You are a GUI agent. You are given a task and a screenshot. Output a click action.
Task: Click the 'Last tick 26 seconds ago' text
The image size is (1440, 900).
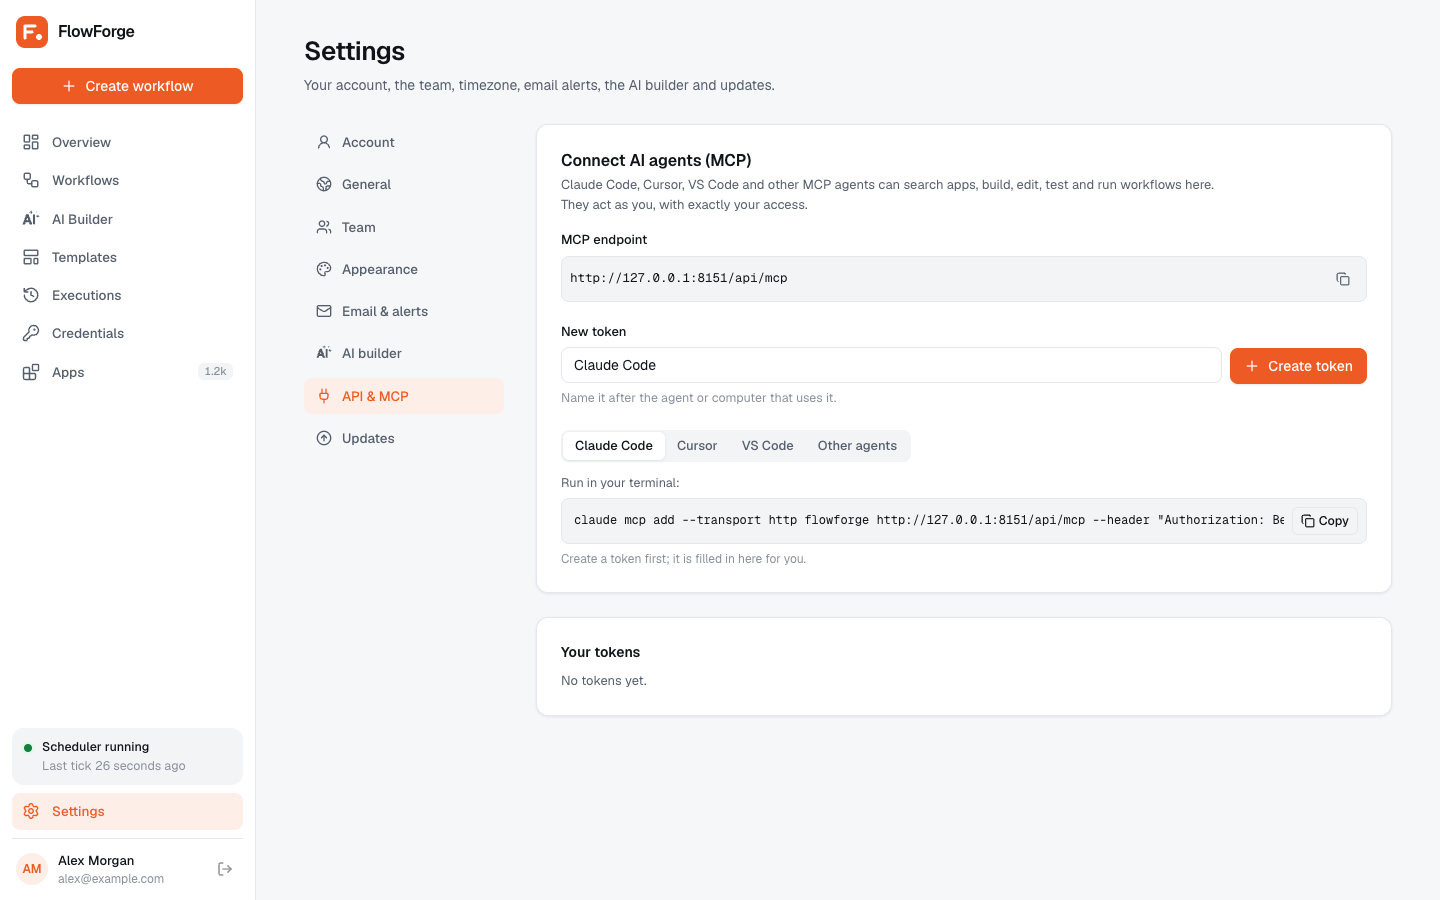click(x=114, y=766)
